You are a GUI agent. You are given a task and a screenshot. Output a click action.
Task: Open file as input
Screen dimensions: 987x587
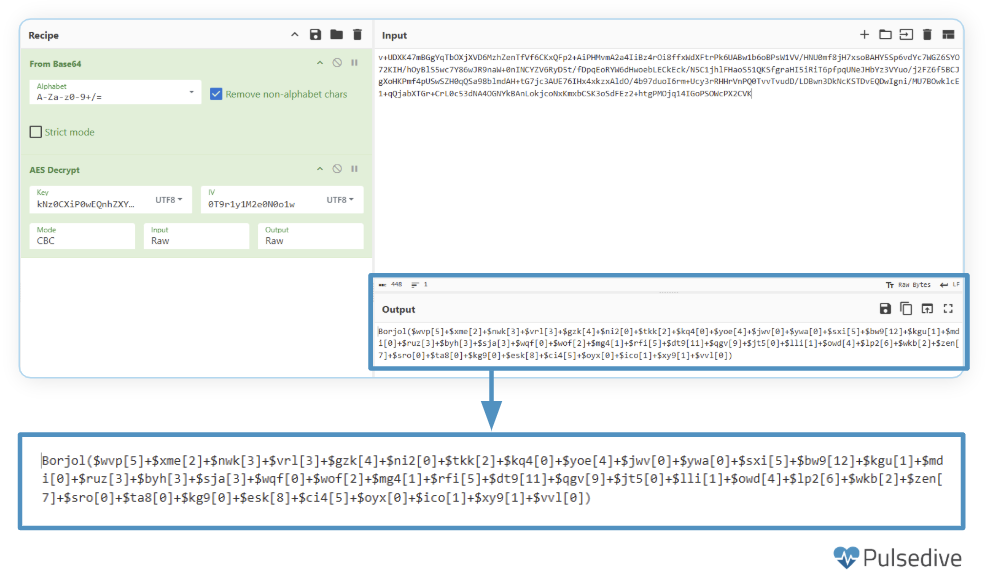[x=906, y=35]
